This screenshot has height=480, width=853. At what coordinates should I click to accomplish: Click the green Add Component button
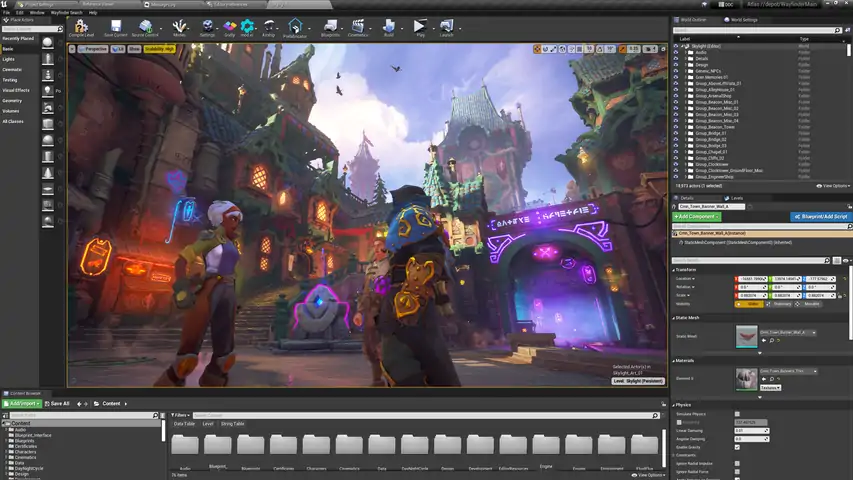tap(696, 216)
